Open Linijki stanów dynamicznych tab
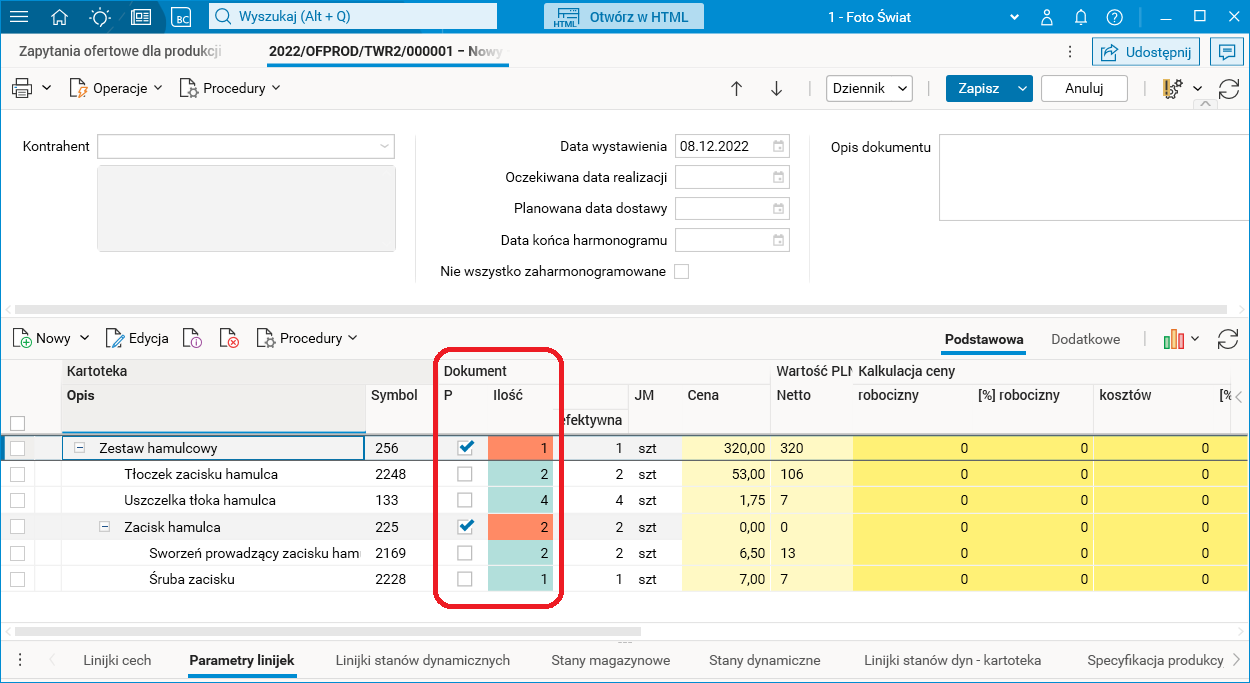This screenshot has width=1250, height=683. click(423, 660)
